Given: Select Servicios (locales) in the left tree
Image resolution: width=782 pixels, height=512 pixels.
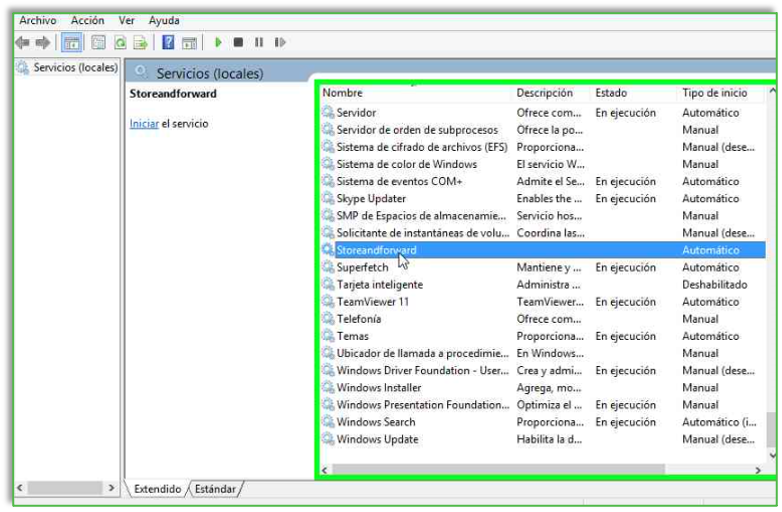Looking at the screenshot, I should [75, 68].
